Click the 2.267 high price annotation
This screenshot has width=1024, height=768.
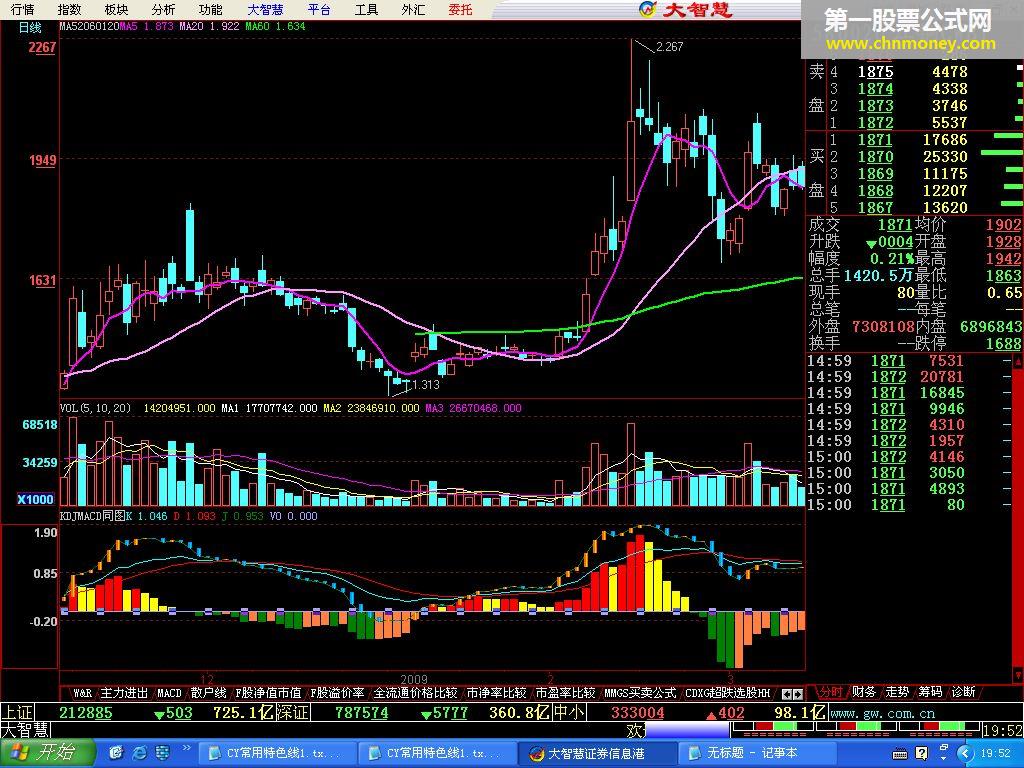(669, 47)
